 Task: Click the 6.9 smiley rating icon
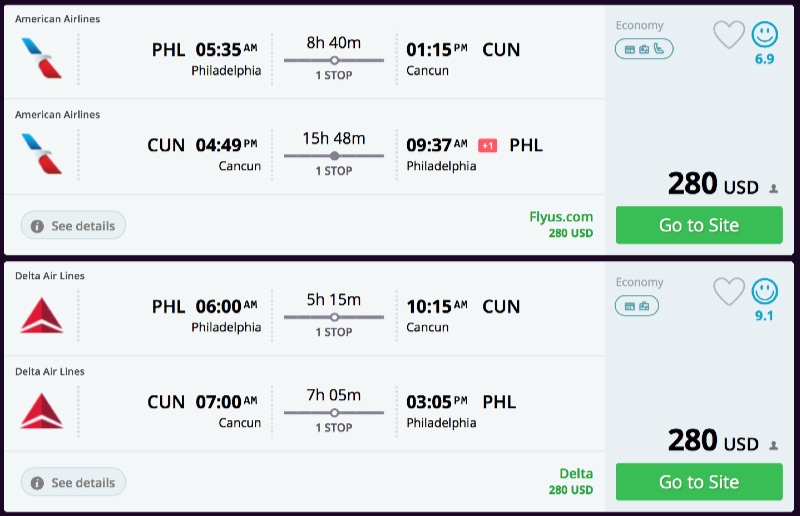coord(765,35)
